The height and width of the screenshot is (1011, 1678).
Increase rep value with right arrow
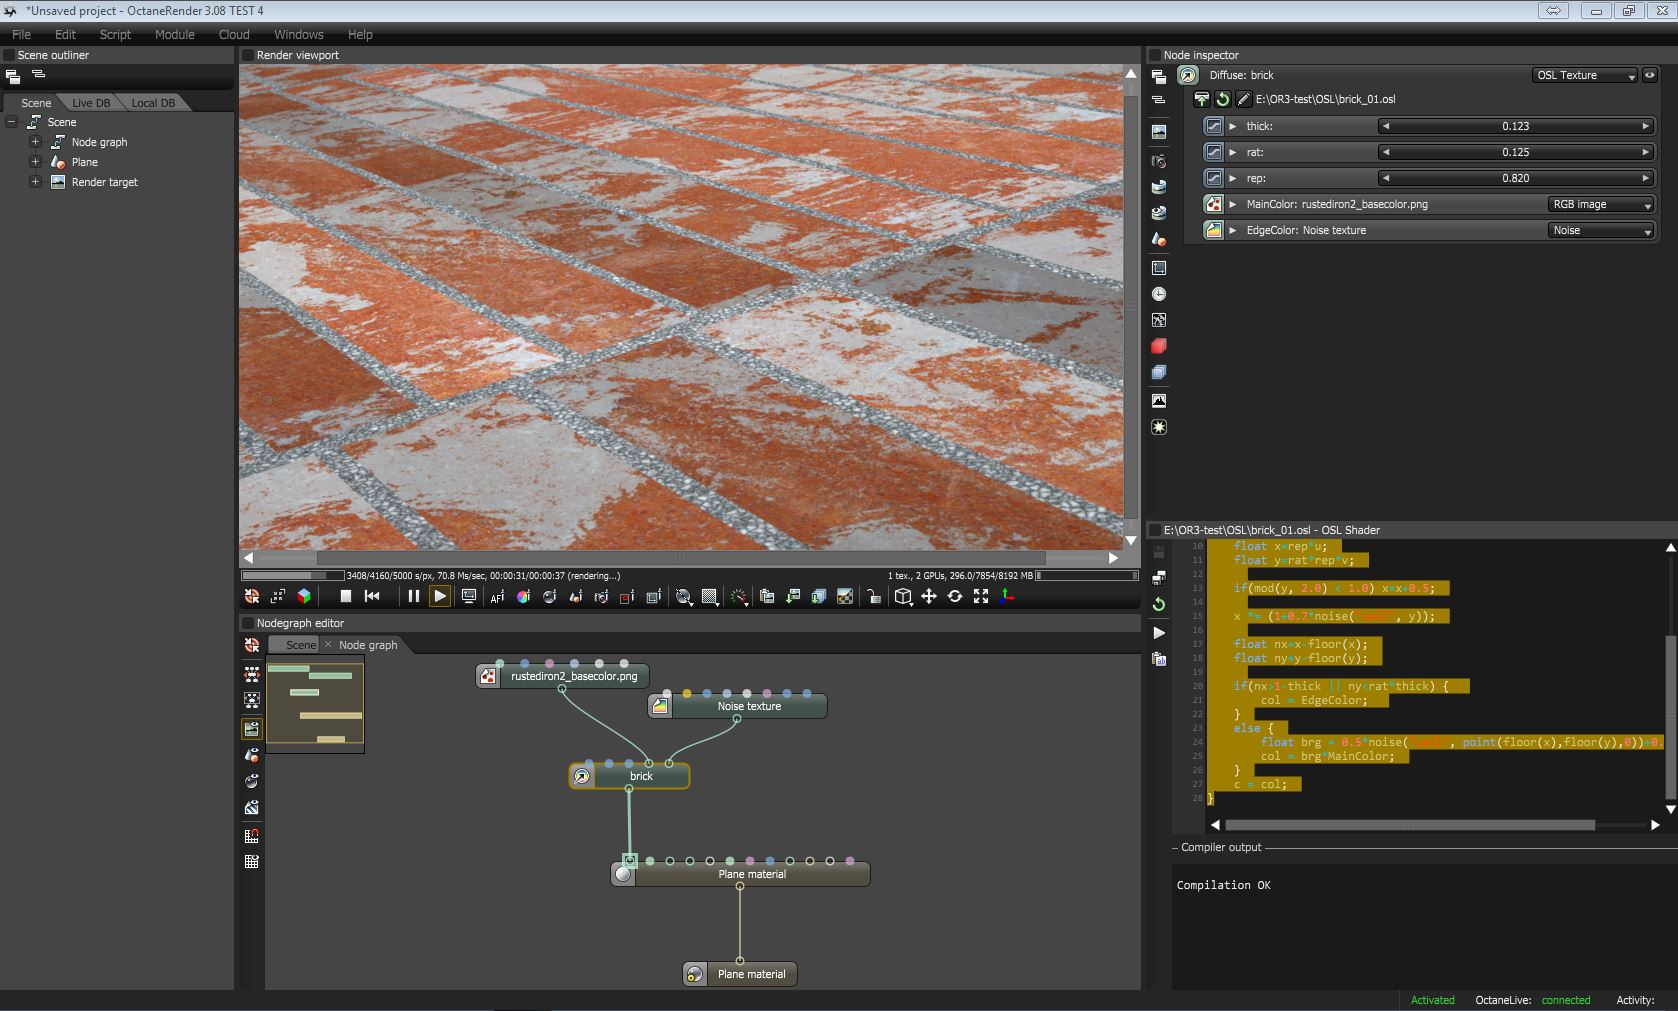pos(1645,178)
